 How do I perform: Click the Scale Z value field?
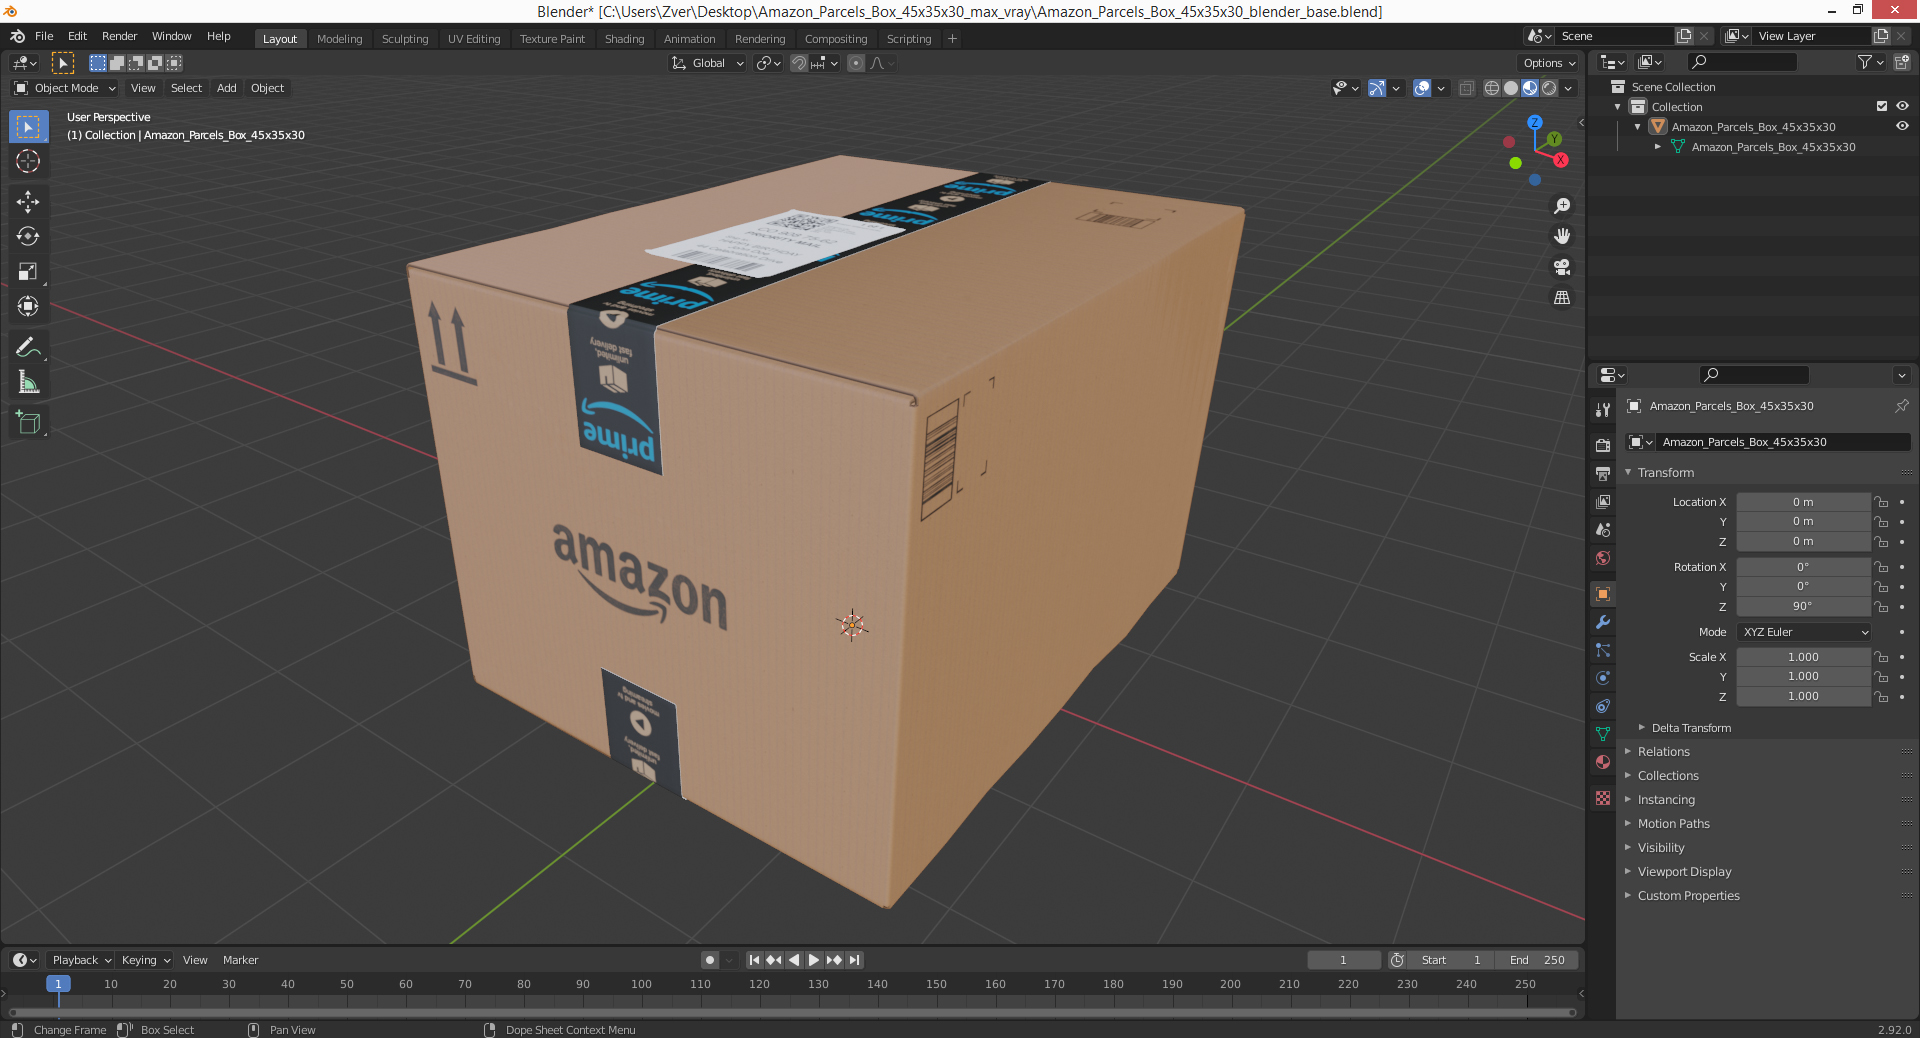(1803, 696)
